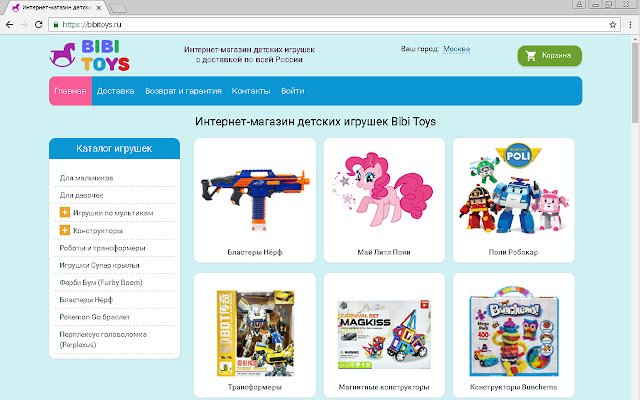Click Войти to log in
Viewport: 640px width, 400px height.
[292, 91]
